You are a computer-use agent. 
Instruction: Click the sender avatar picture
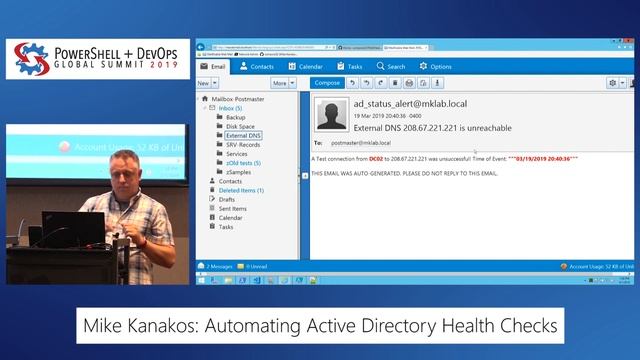(331, 115)
